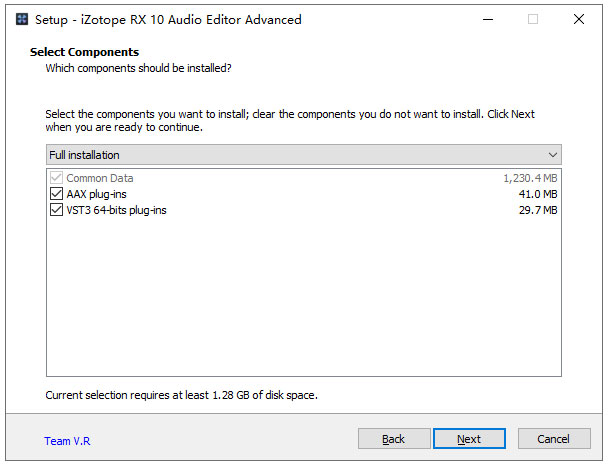Minimize the Setup window
Viewport: 608px width, 465px height.
pyautogui.click(x=488, y=19)
